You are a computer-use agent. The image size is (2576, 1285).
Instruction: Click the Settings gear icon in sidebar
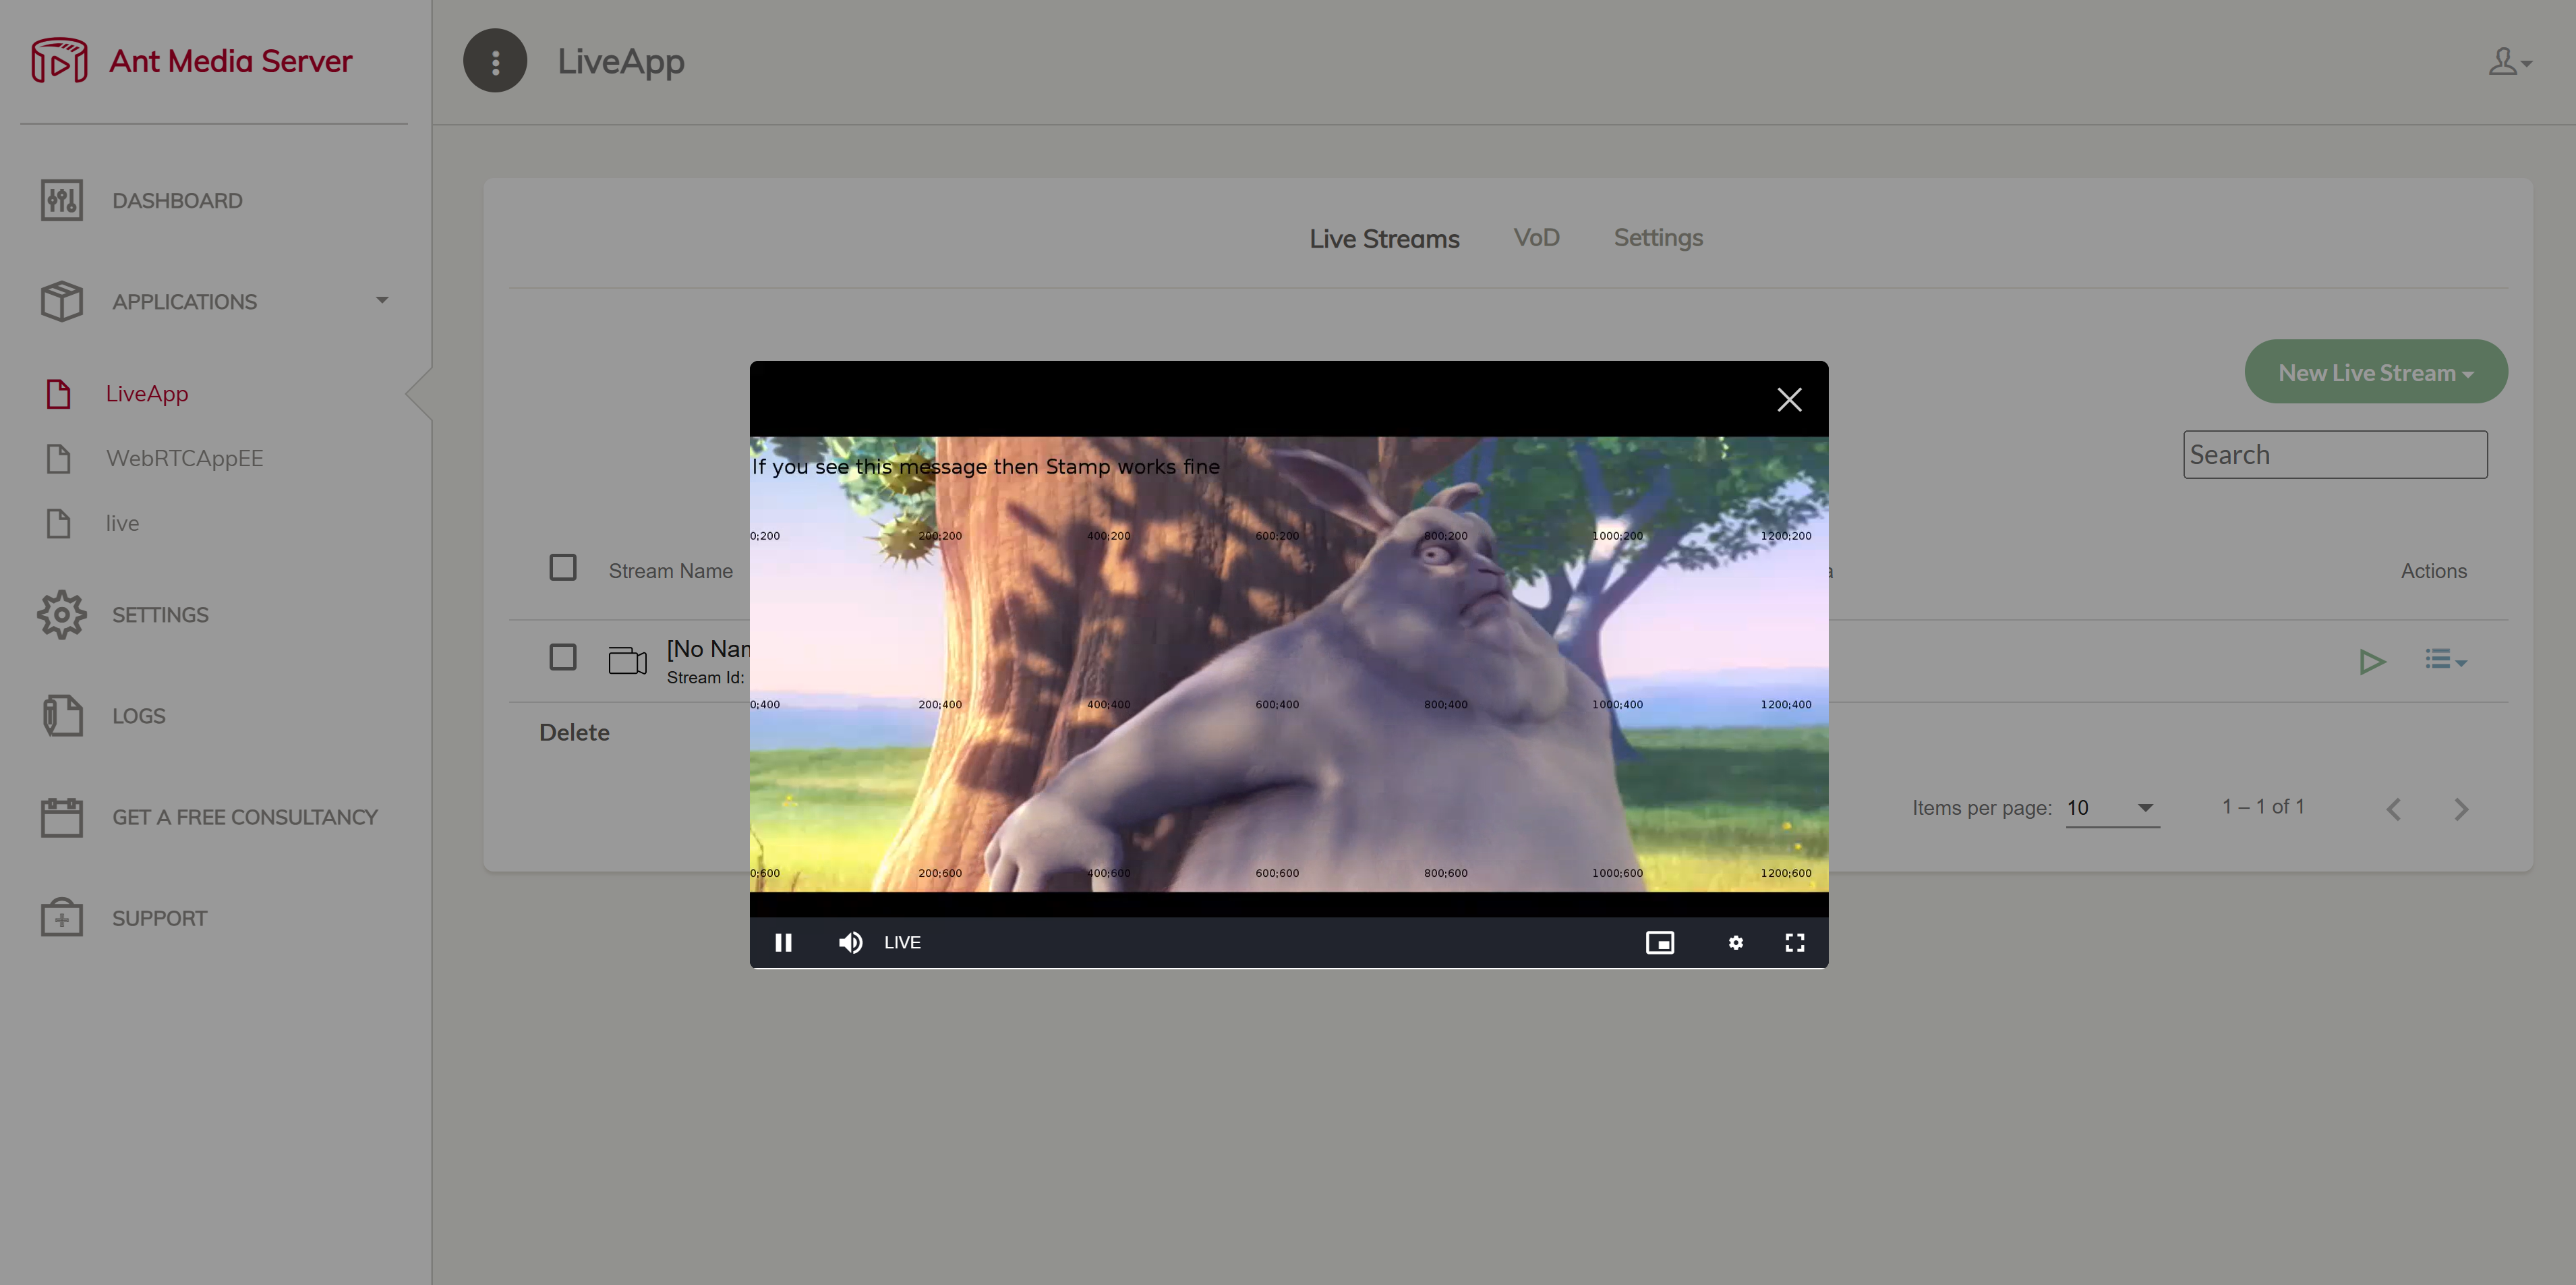click(62, 614)
